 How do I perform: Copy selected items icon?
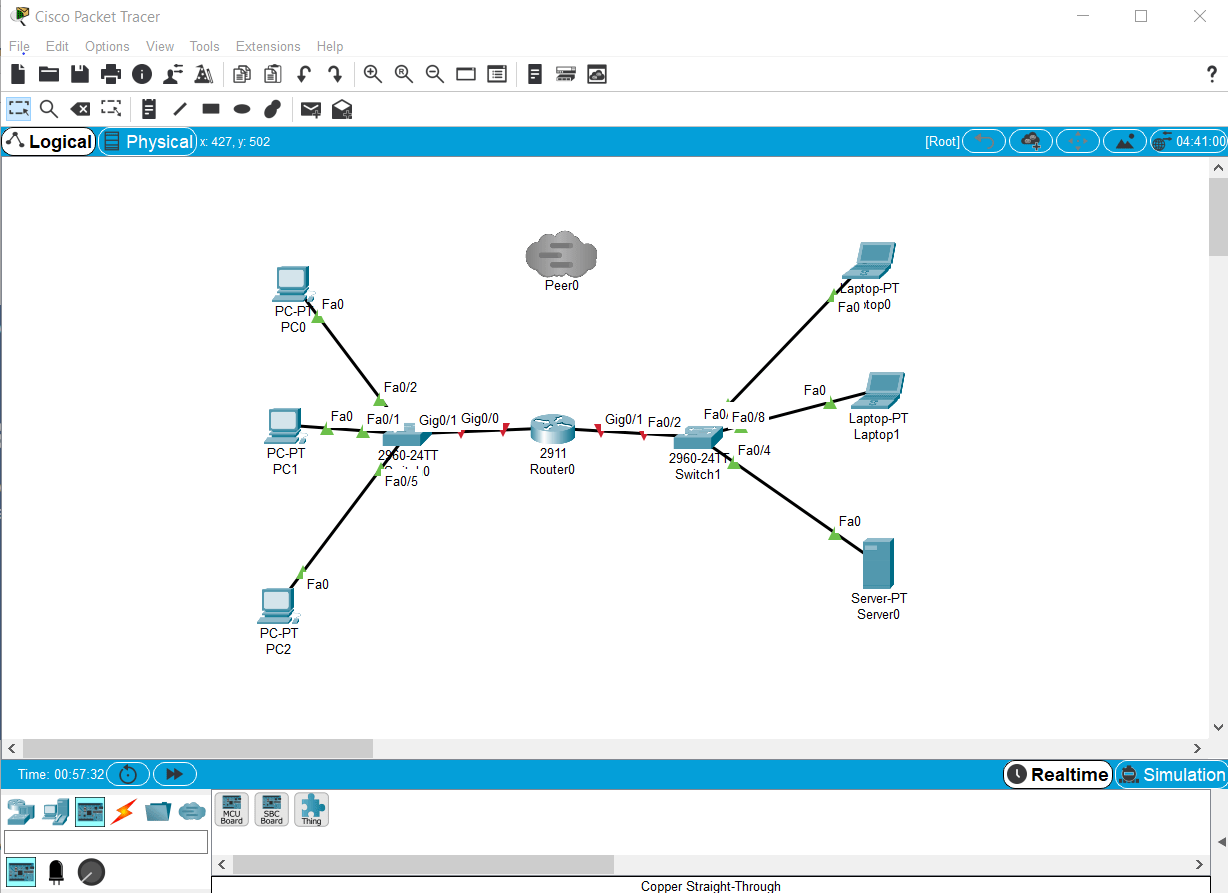(242, 74)
